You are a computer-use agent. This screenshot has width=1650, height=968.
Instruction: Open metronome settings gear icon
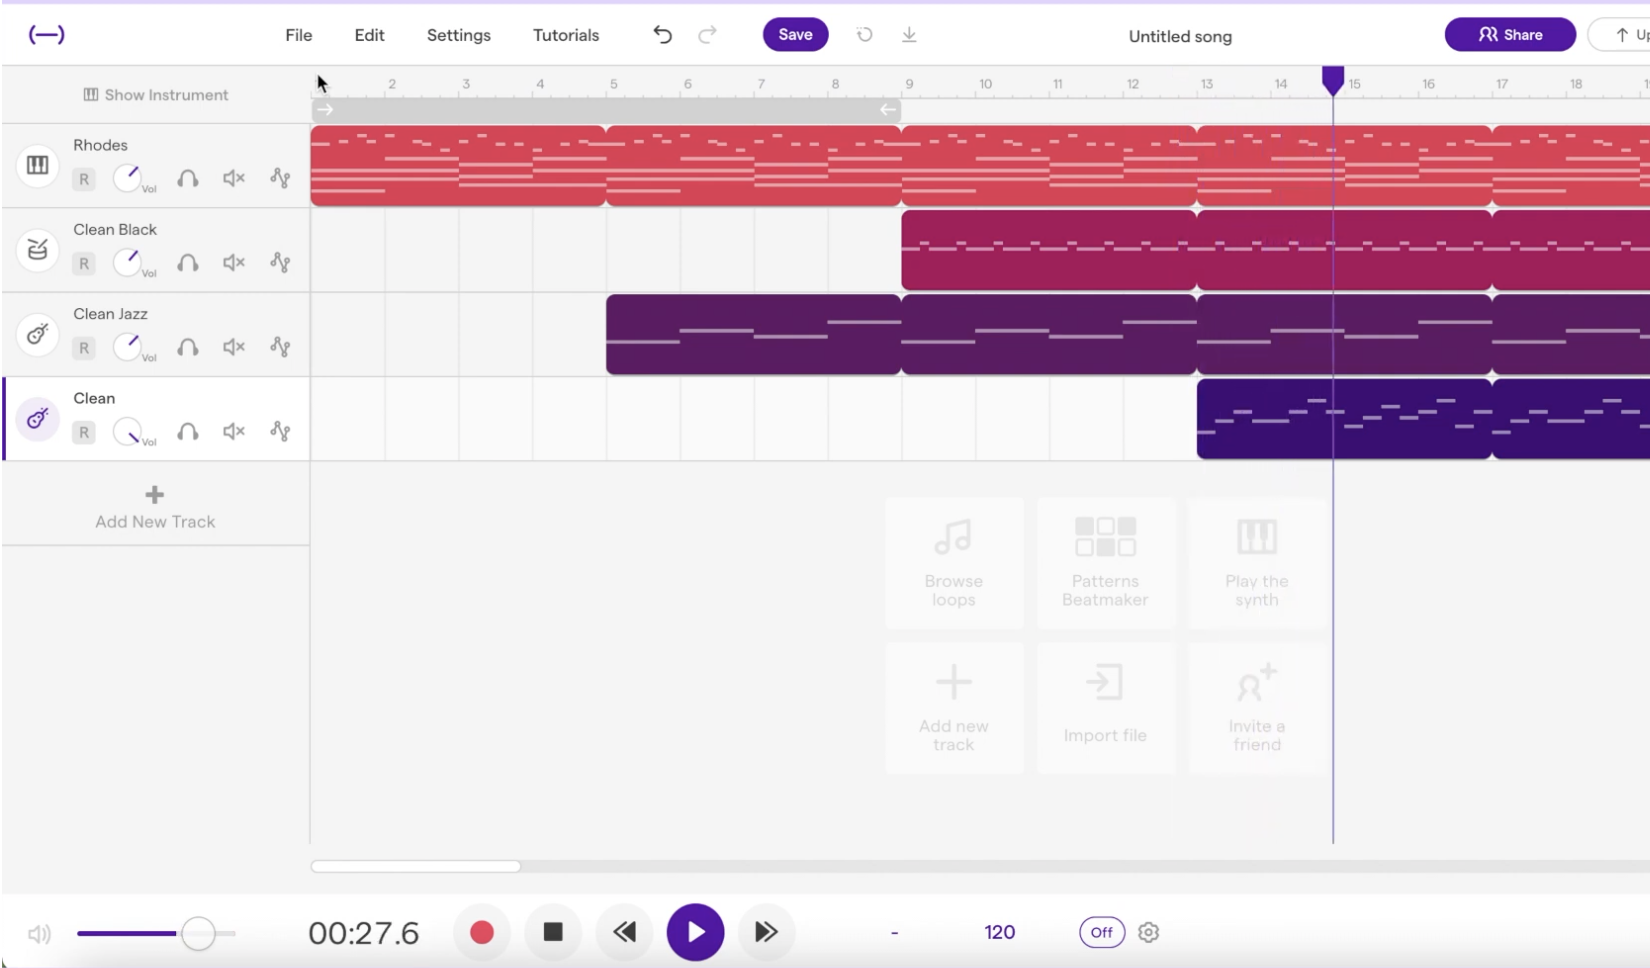click(x=1149, y=933)
